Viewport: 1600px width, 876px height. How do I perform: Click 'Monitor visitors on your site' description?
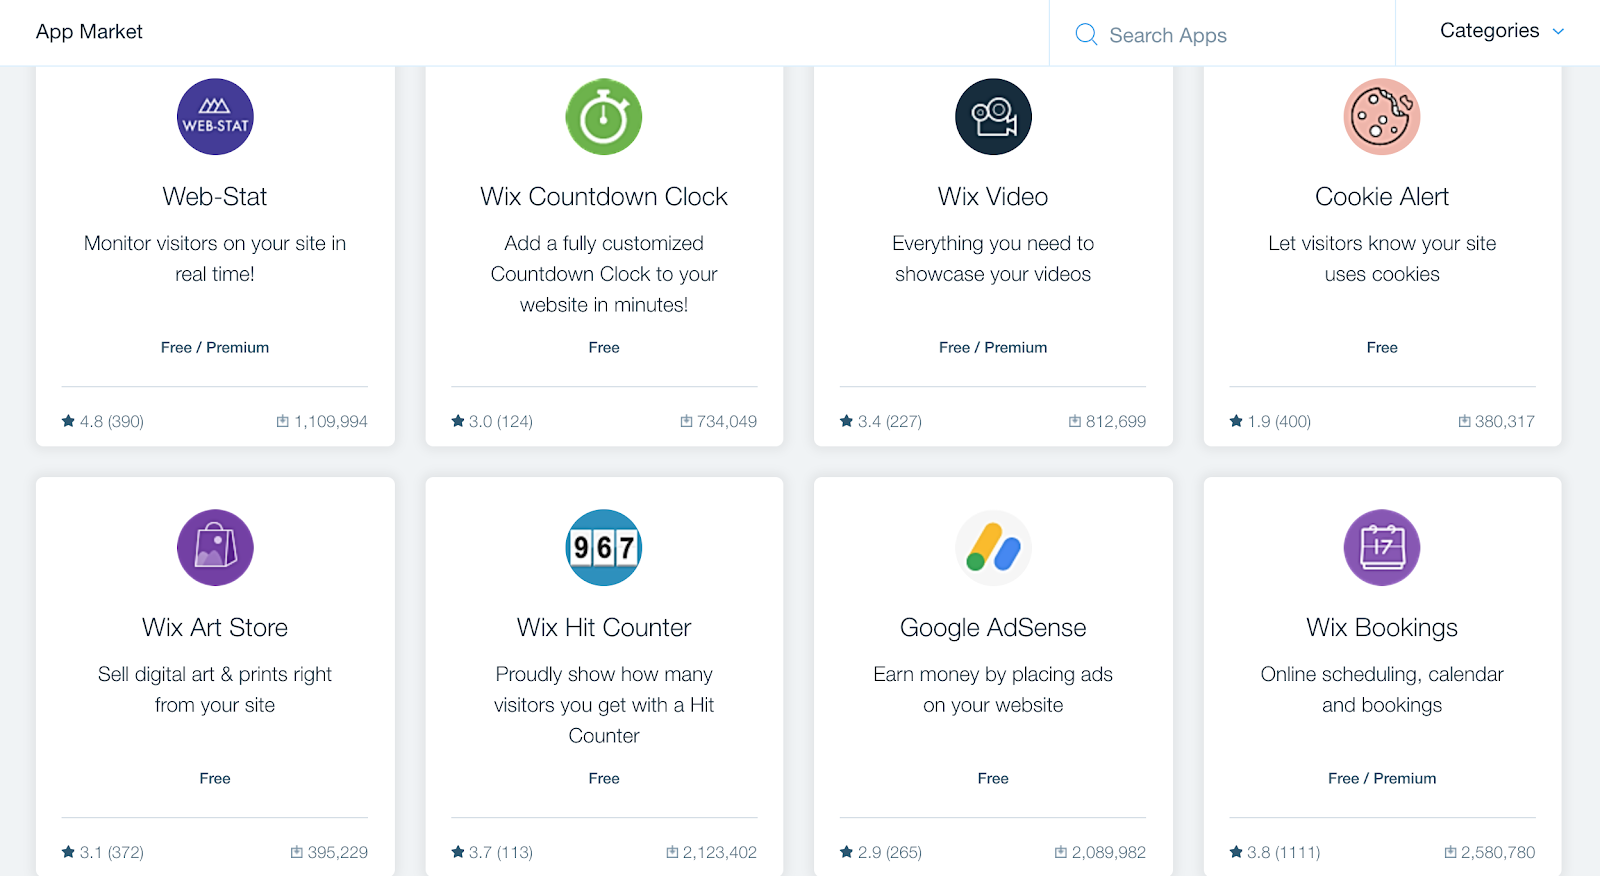[215, 258]
